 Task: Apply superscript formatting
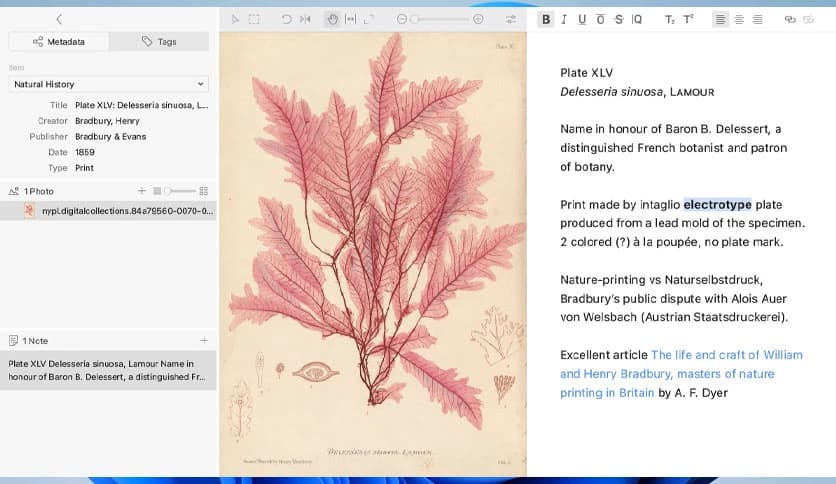pyautogui.click(x=688, y=20)
